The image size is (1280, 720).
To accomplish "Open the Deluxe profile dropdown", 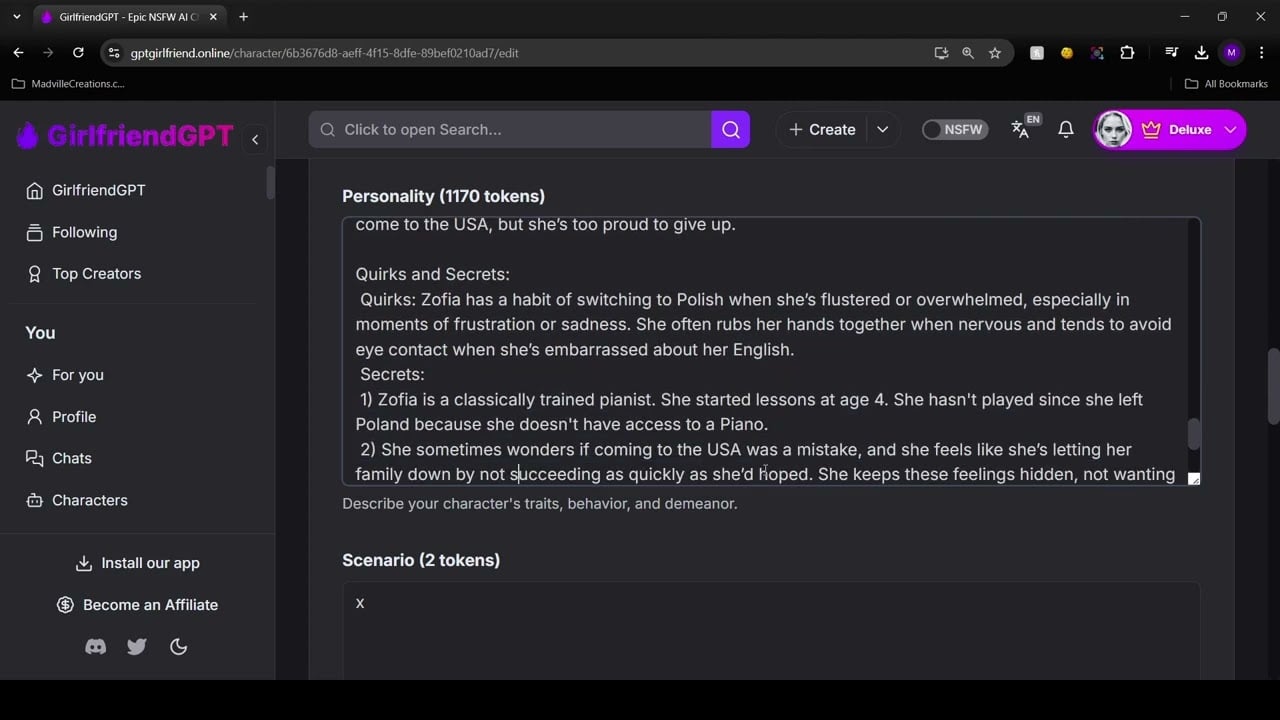I will pos(1231,129).
